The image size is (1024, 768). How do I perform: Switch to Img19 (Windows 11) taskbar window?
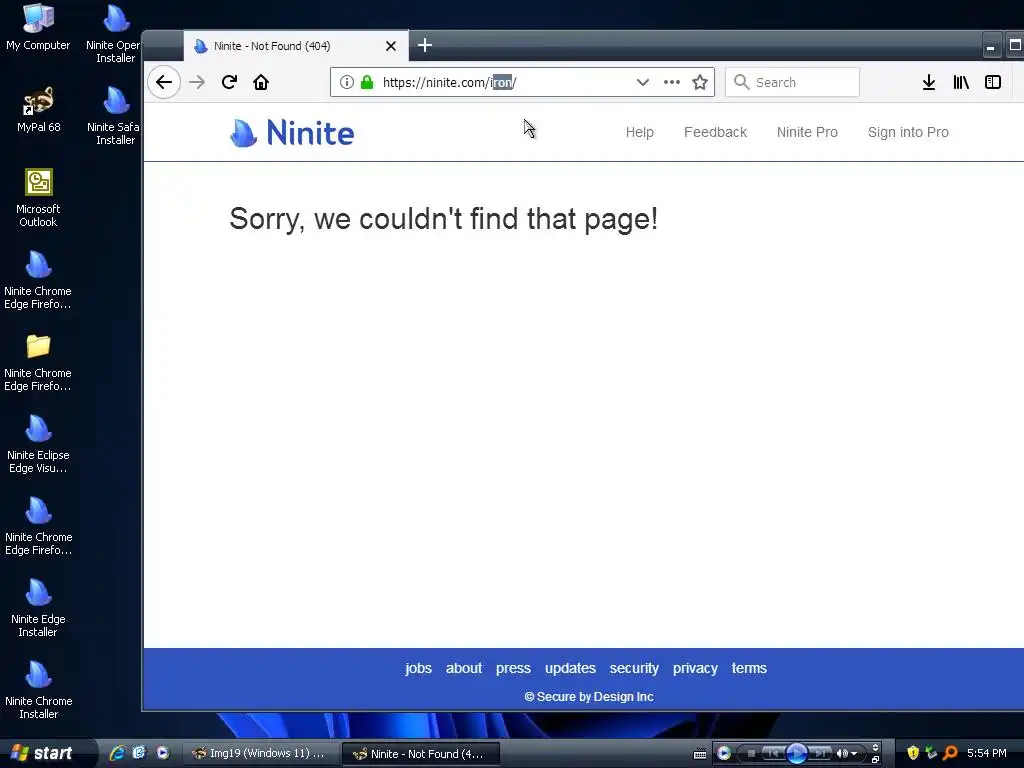pyautogui.click(x=260, y=754)
